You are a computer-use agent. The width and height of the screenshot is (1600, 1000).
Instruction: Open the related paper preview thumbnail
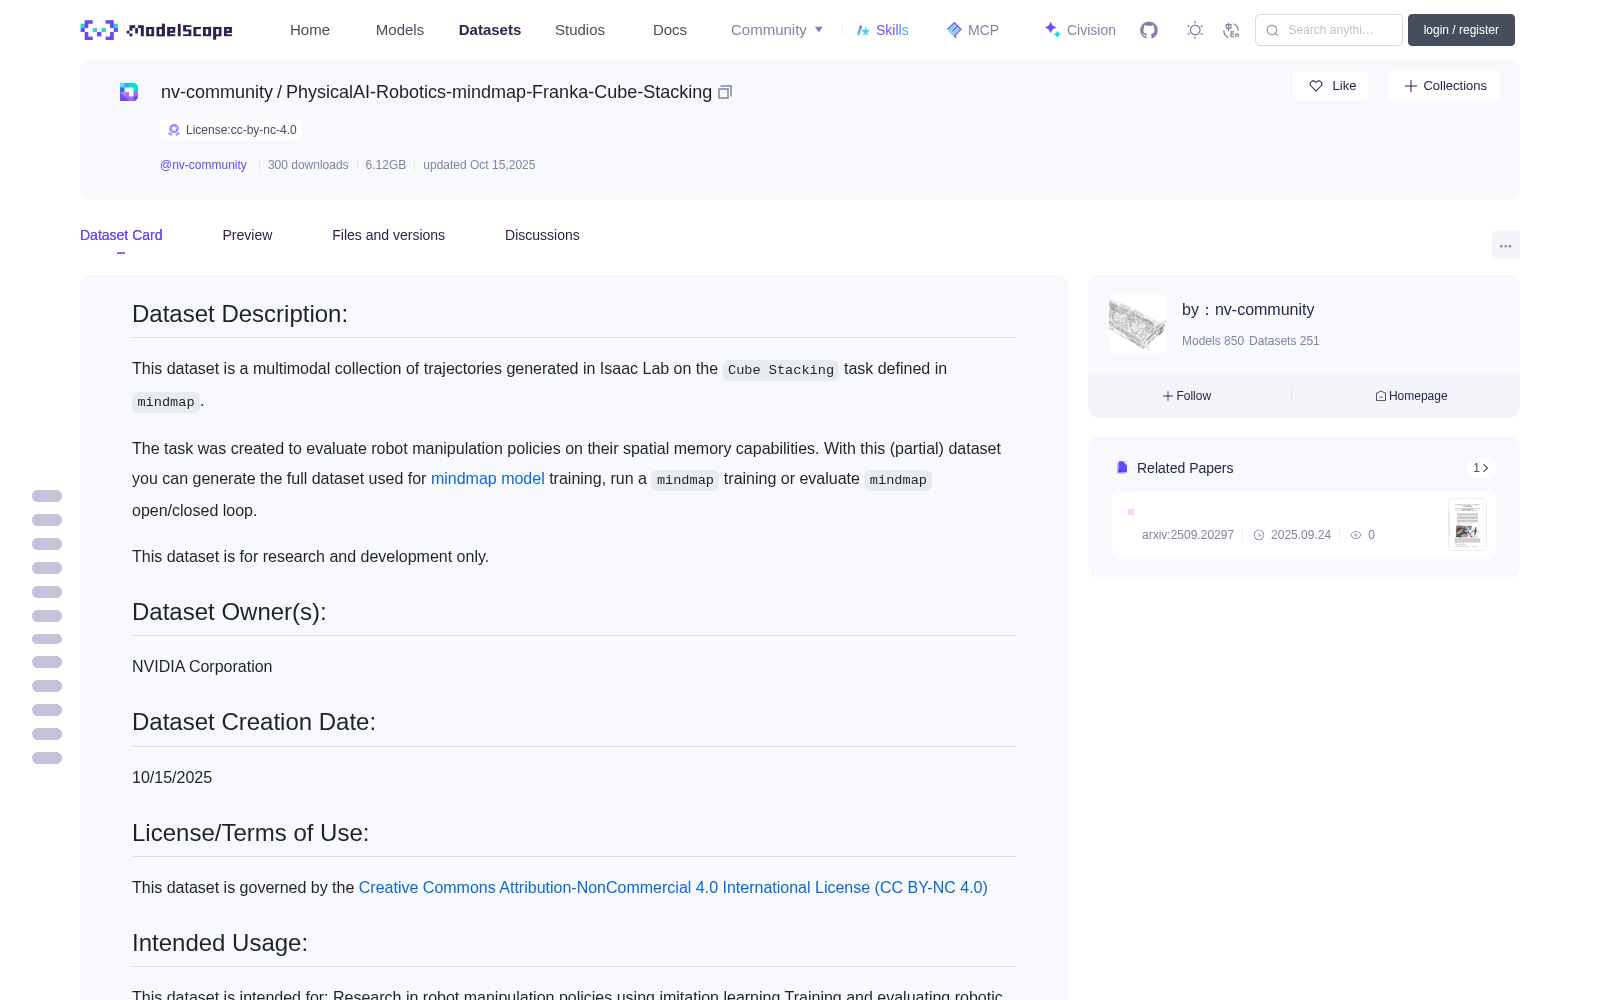click(1467, 524)
